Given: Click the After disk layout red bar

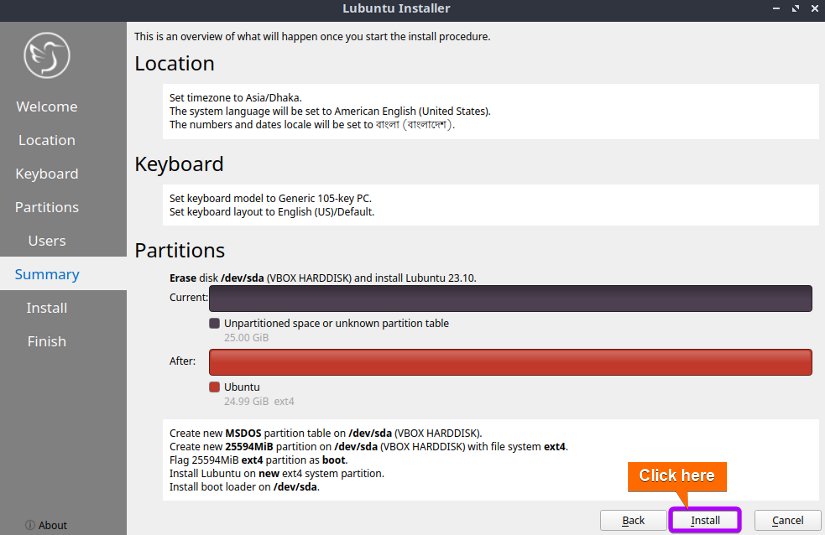Looking at the screenshot, I should click(x=510, y=362).
